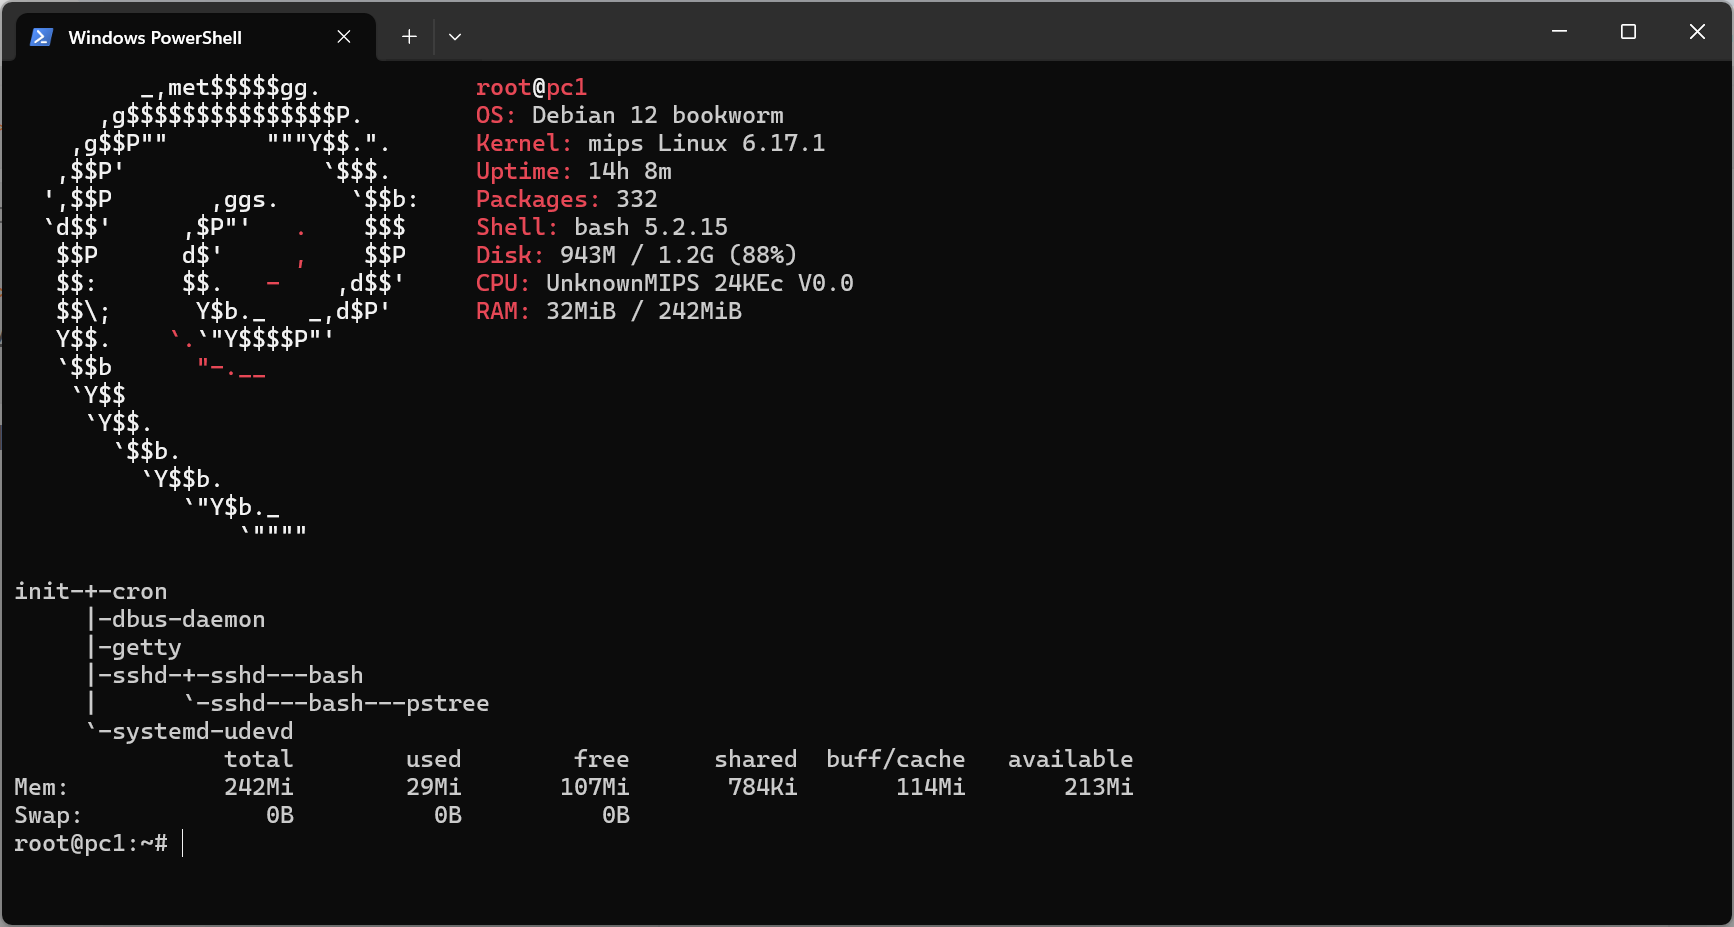
Task: Close the Windows PowerShell tab
Action: tap(344, 37)
